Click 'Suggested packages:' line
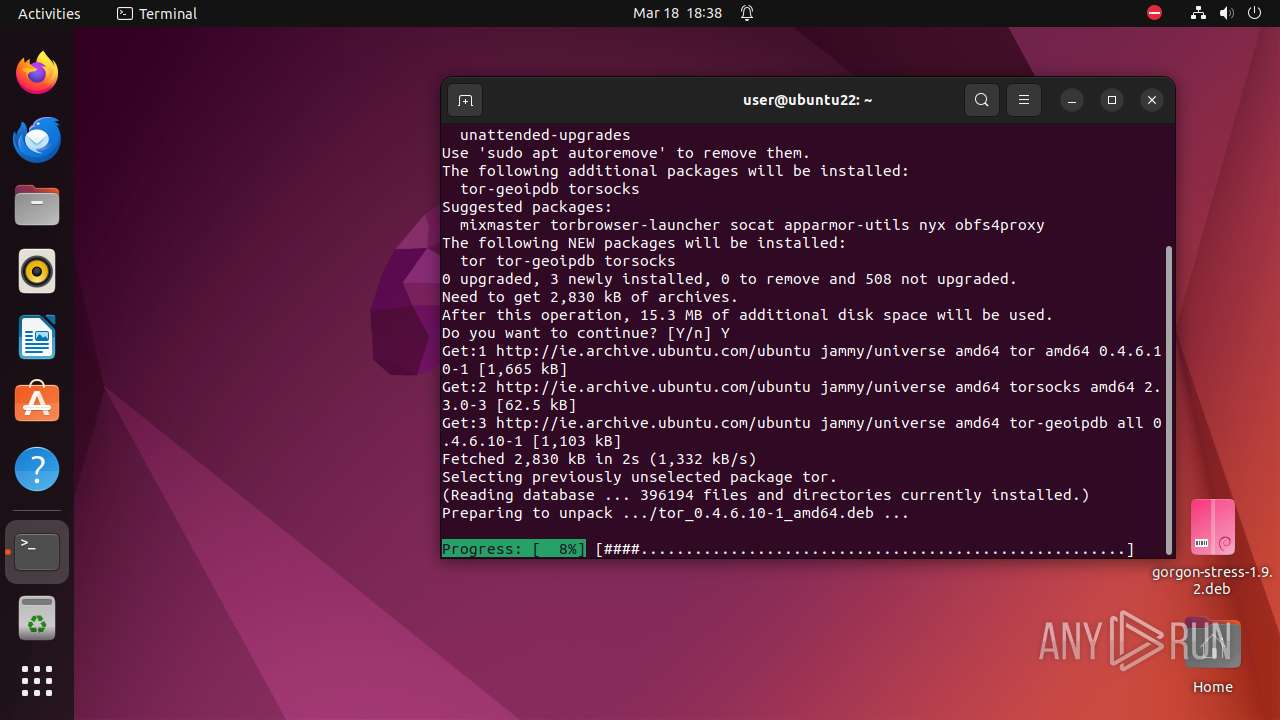Image resolution: width=1280 pixels, height=720 pixels. click(527, 207)
